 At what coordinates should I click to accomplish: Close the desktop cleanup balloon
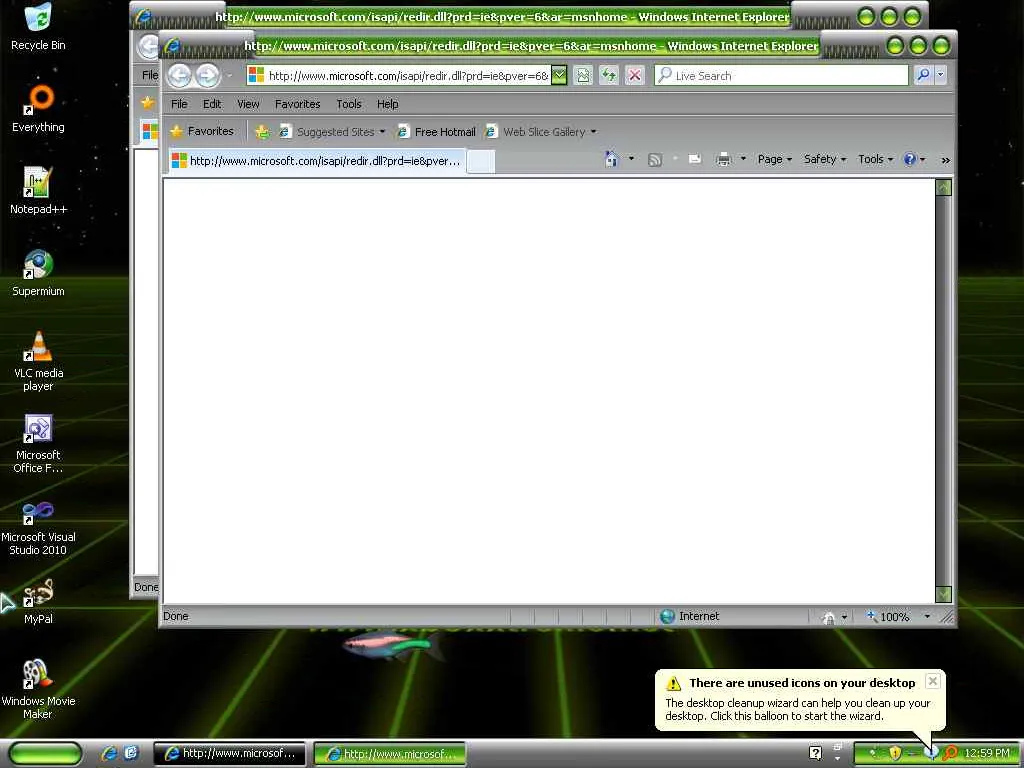[933, 681]
